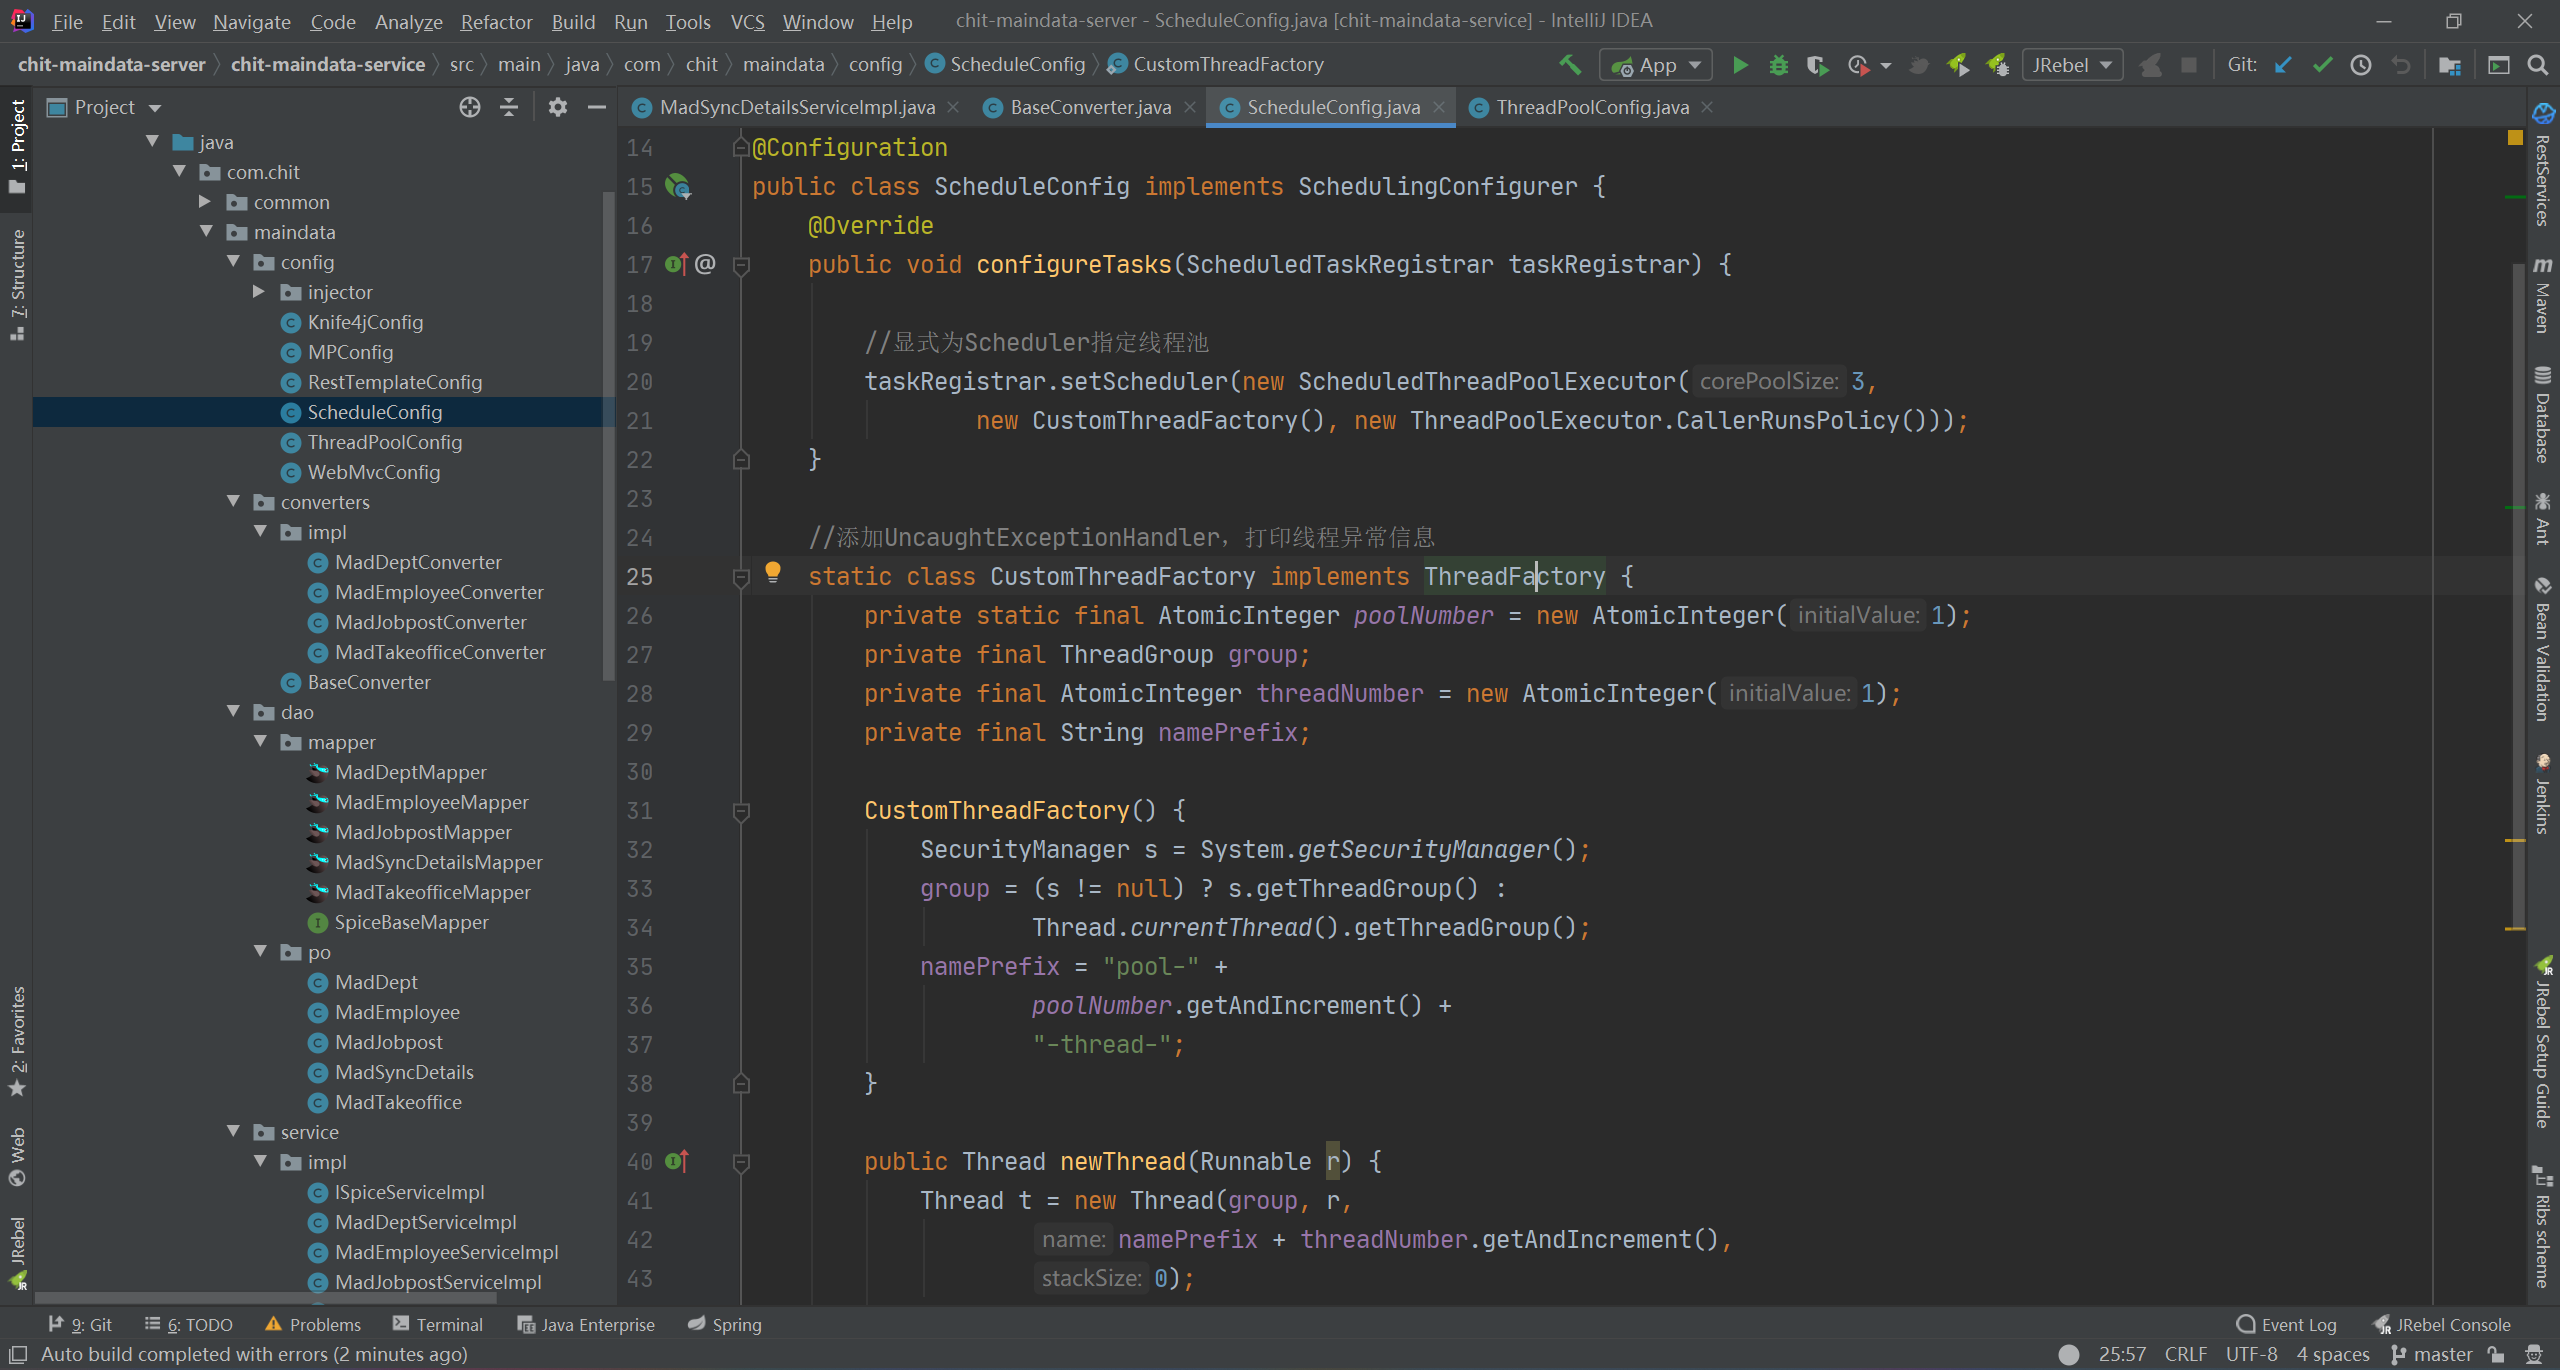Image resolution: width=2560 pixels, height=1370 pixels.
Task: Expand the common folder
Action: click(205, 201)
